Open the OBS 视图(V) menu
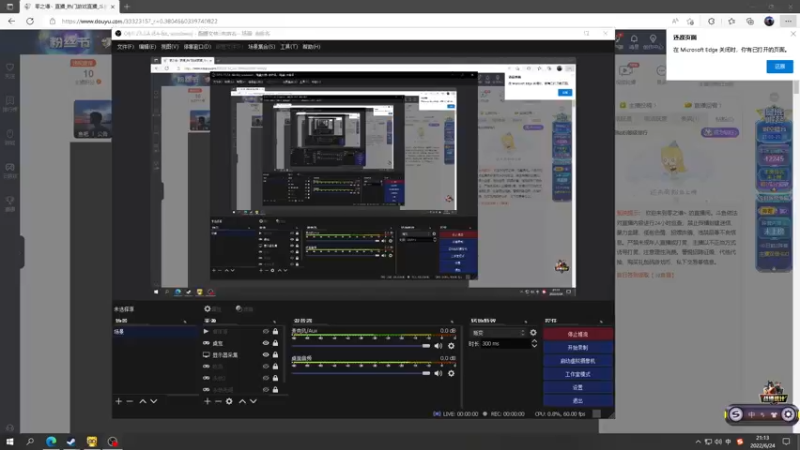 pos(169,46)
